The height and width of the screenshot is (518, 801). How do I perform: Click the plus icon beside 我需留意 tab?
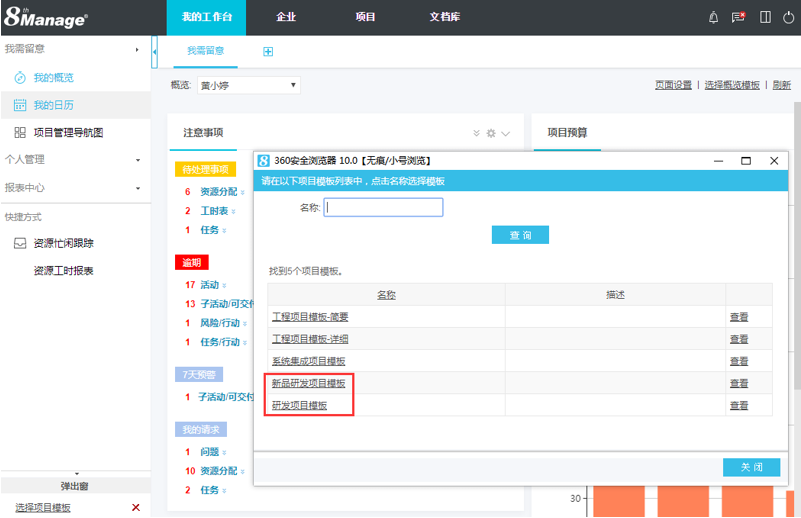coord(268,51)
